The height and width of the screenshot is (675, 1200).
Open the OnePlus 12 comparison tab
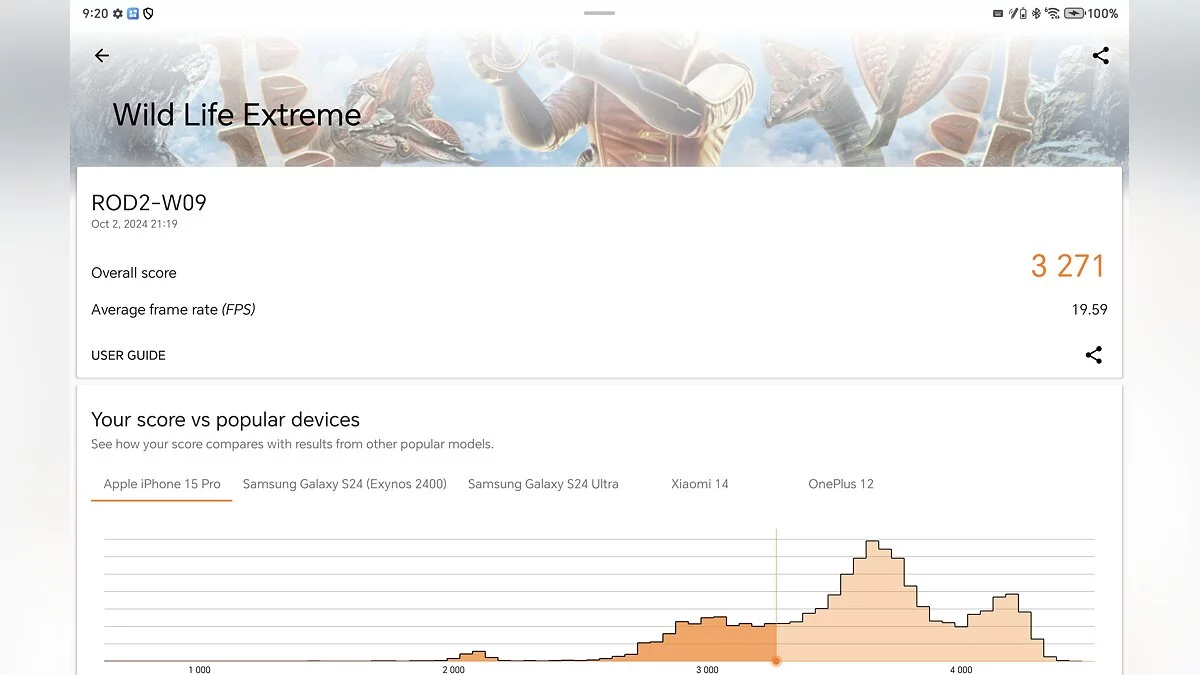pos(840,484)
